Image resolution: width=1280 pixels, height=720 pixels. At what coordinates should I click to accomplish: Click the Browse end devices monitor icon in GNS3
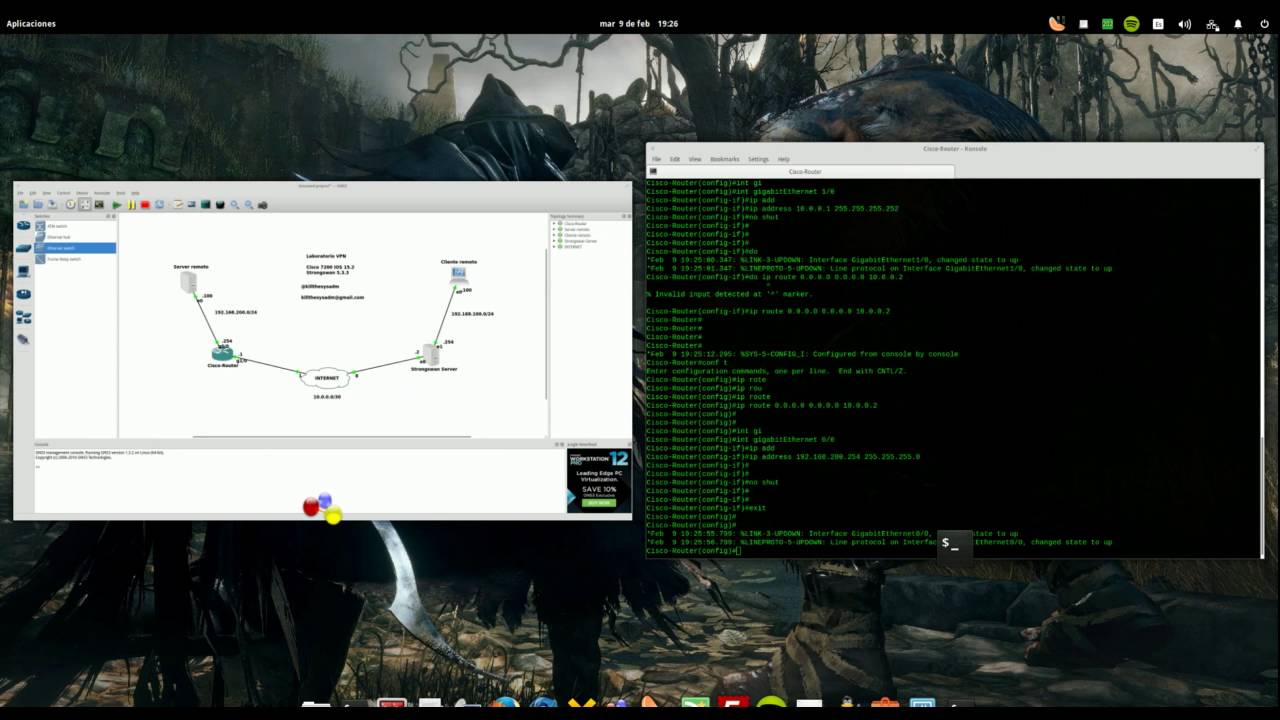click(24, 271)
